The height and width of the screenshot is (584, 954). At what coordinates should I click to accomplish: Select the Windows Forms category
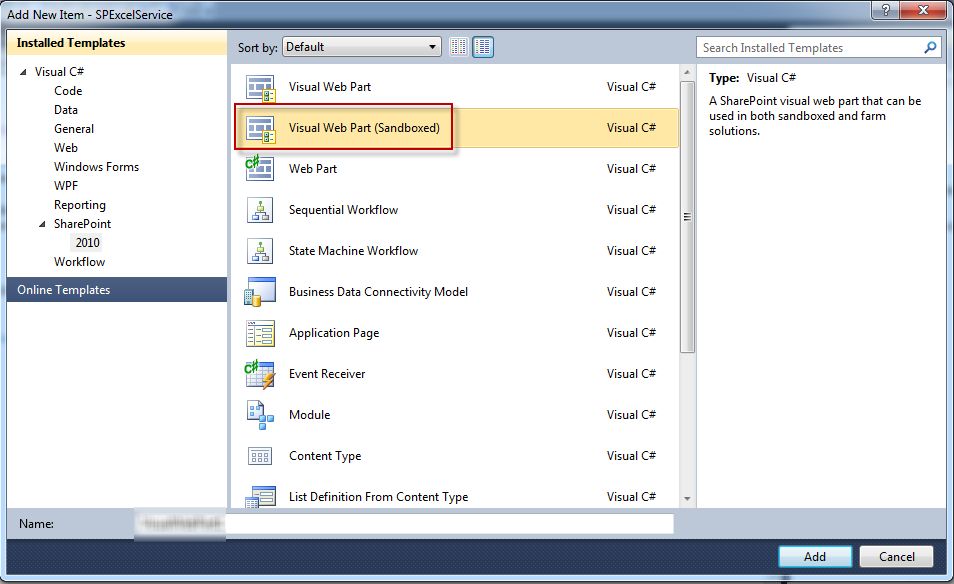pyautogui.click(x=96, y=167)
